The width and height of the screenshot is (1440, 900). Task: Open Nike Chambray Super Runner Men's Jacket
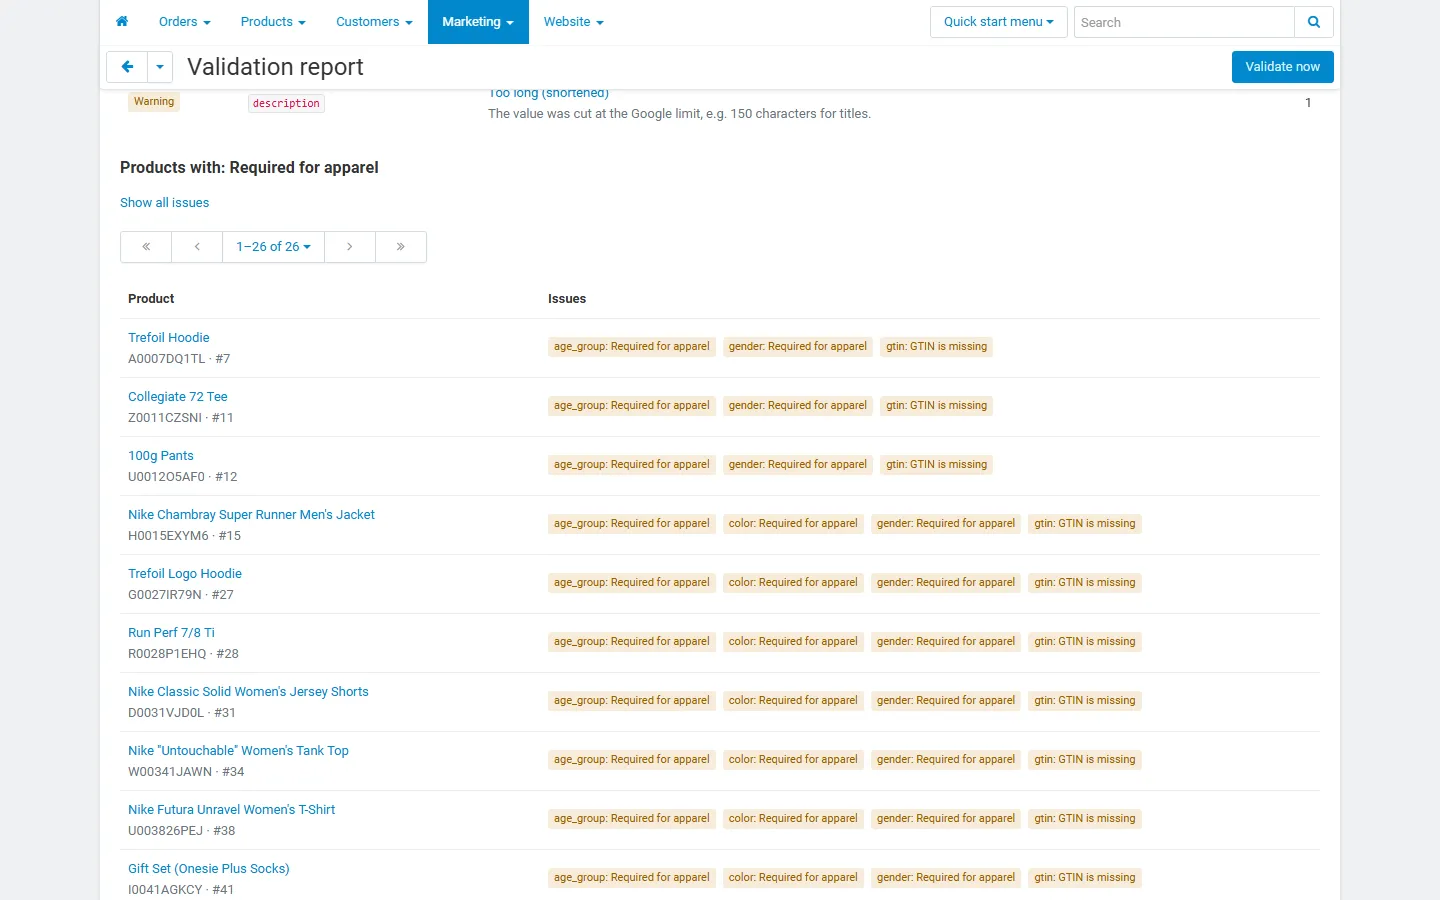(252, 515)
